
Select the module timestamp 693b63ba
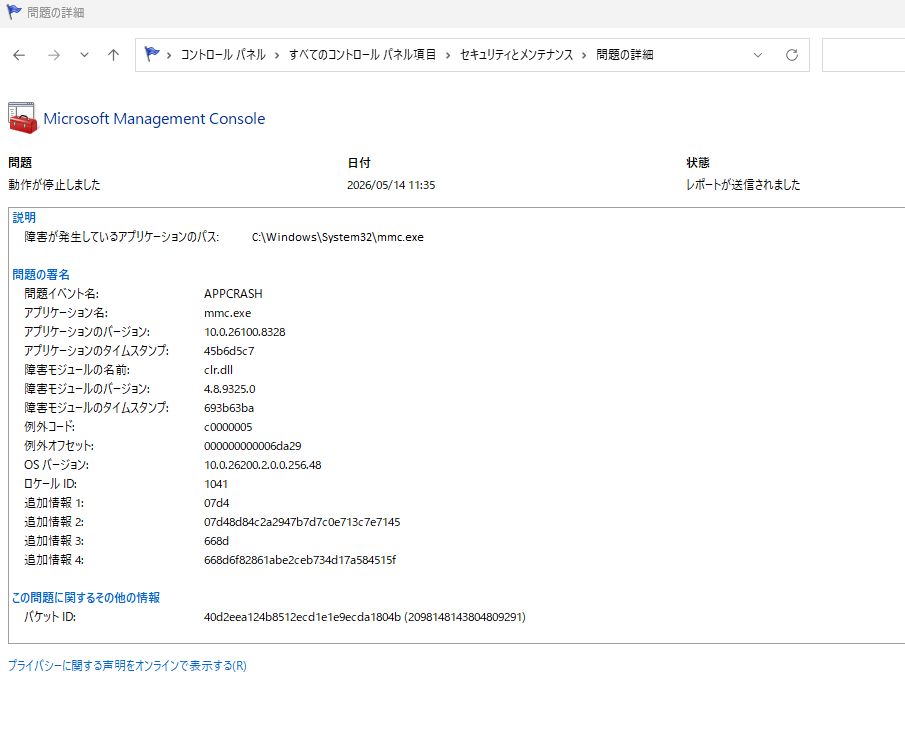tap(229, 408)
